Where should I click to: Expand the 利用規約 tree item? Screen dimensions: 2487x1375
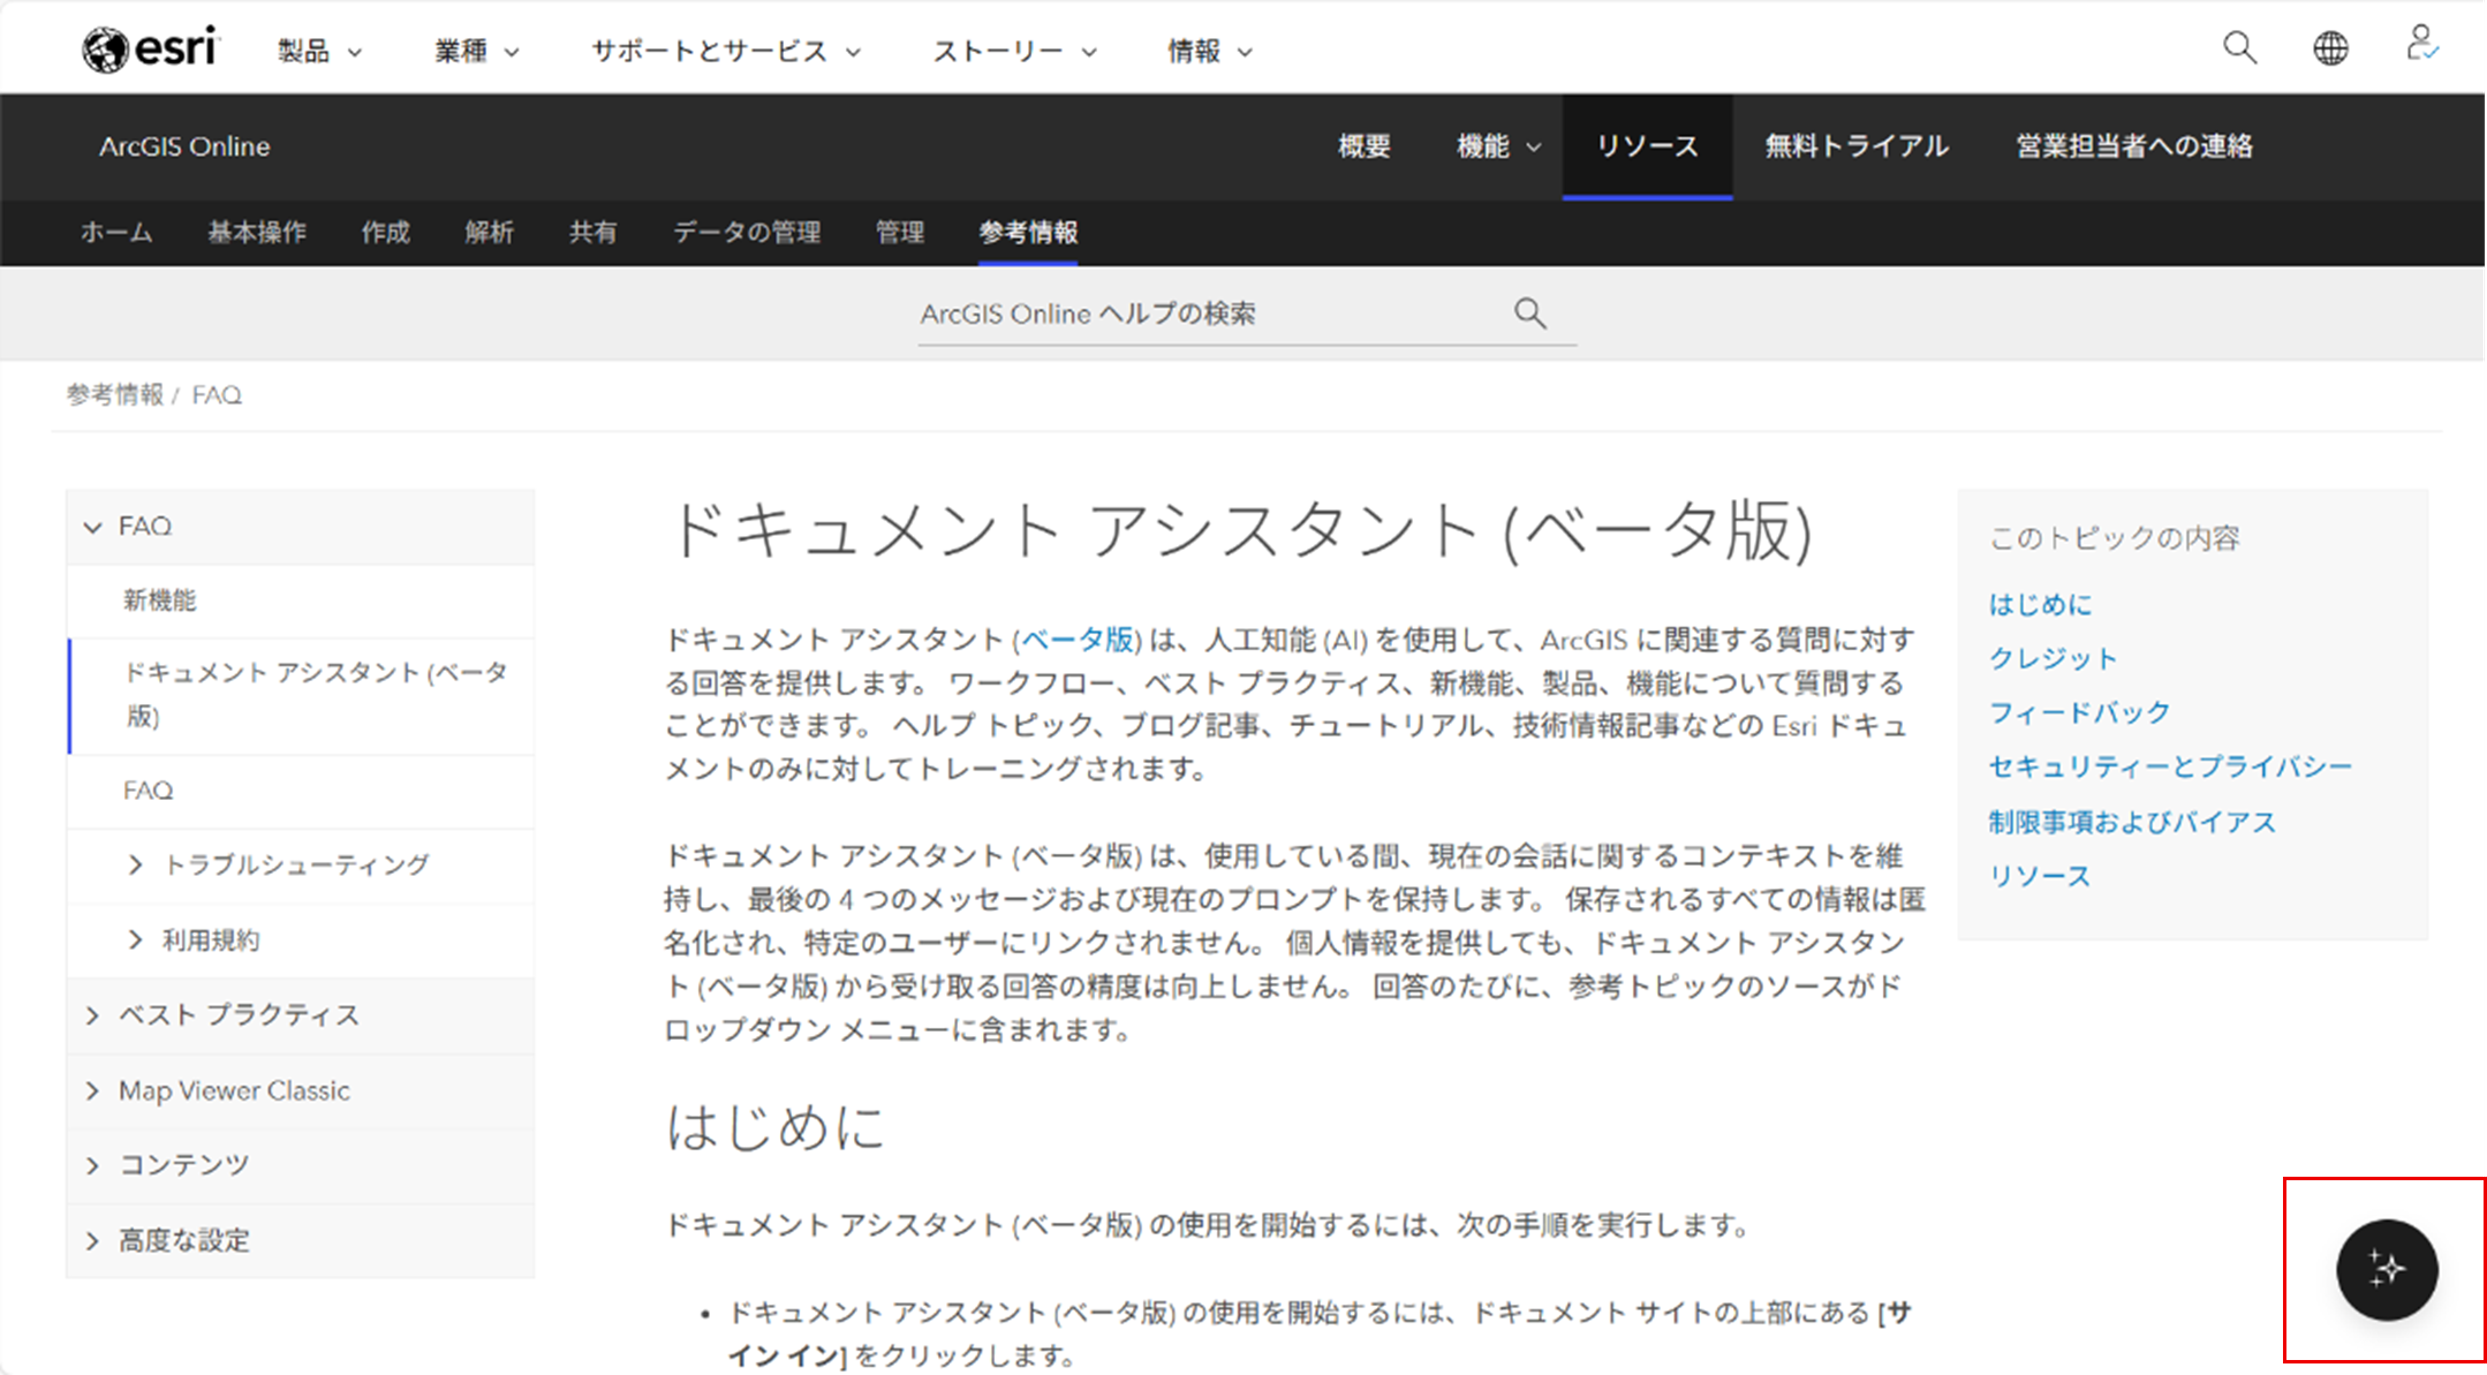coord(135,940)
